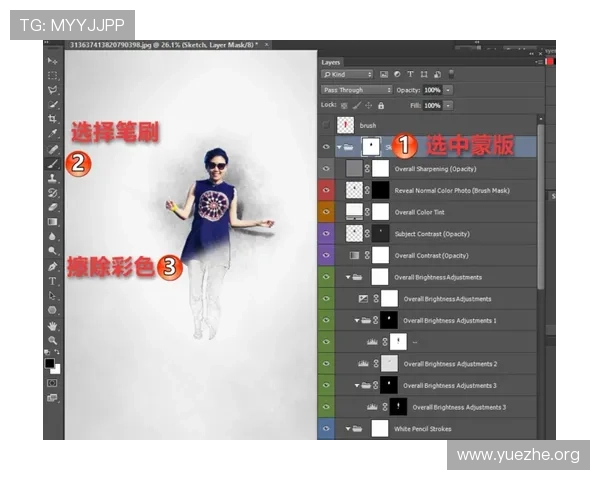Select the Lasso tool
Screen dimensions: 600x480
click(x=52, y=90)
